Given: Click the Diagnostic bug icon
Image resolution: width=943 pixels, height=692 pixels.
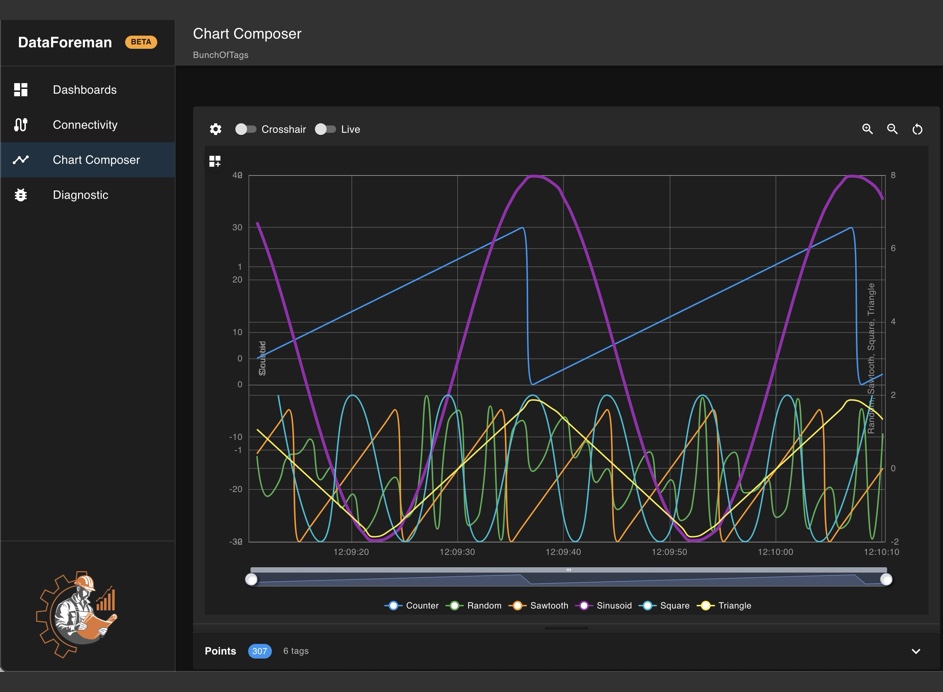Looking at the screenshot, I should coord(21,195).
